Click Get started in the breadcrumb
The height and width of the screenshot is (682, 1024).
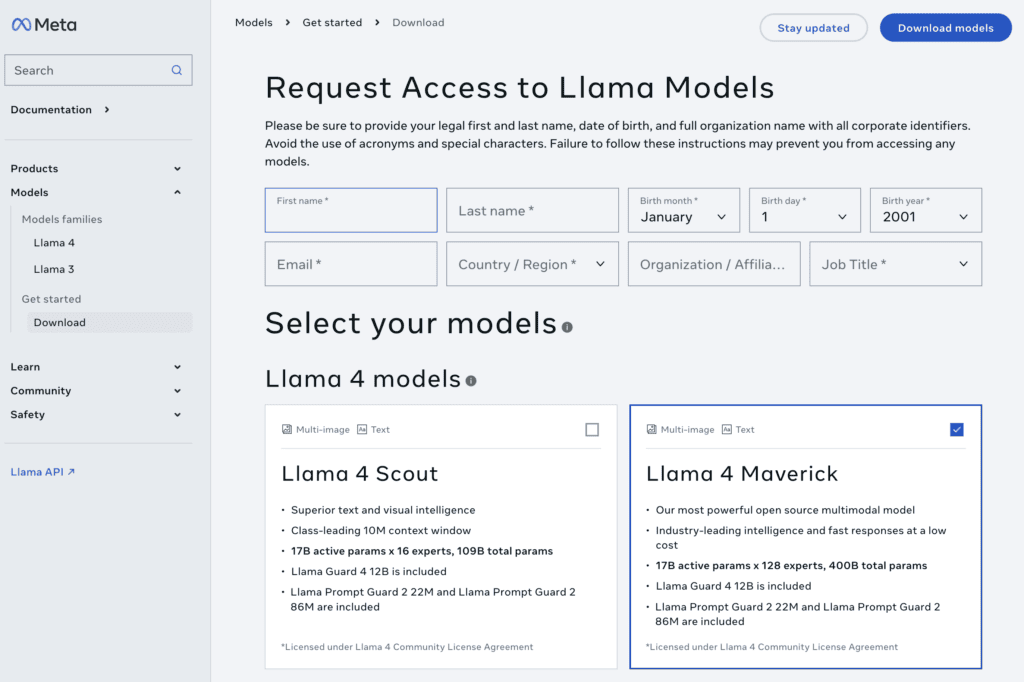[x=332, y=22]
